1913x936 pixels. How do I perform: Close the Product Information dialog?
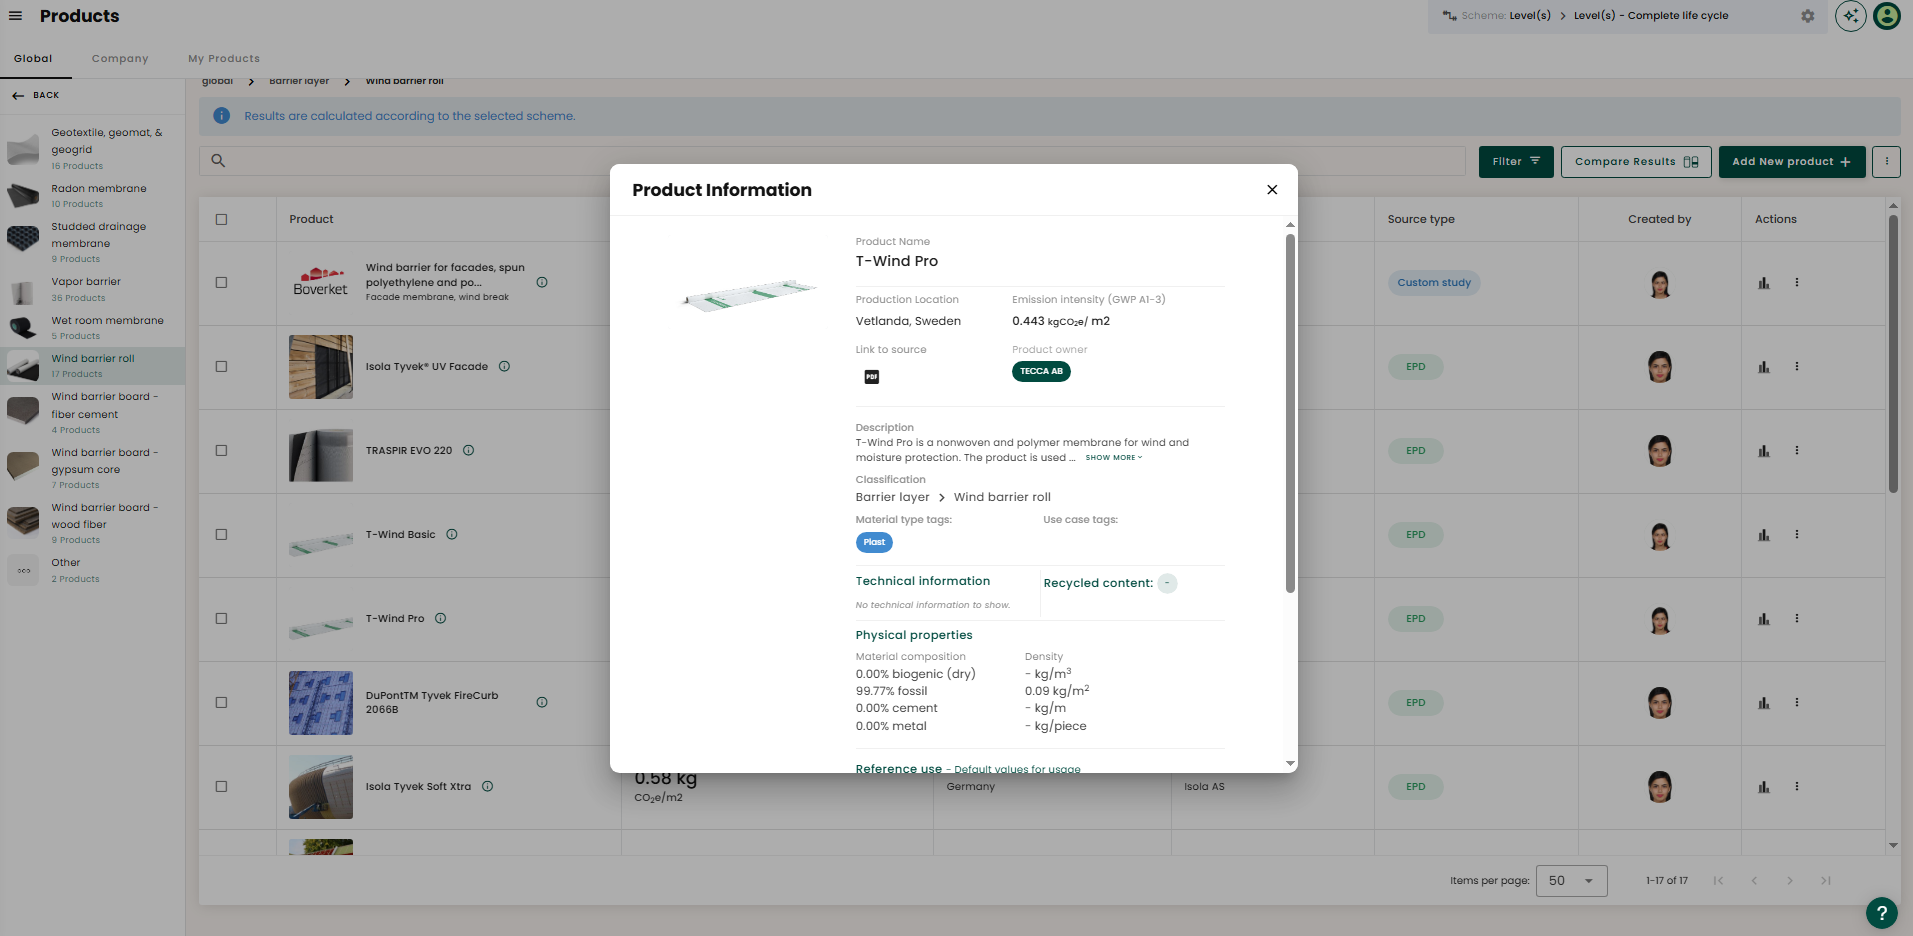[1272, 190]
